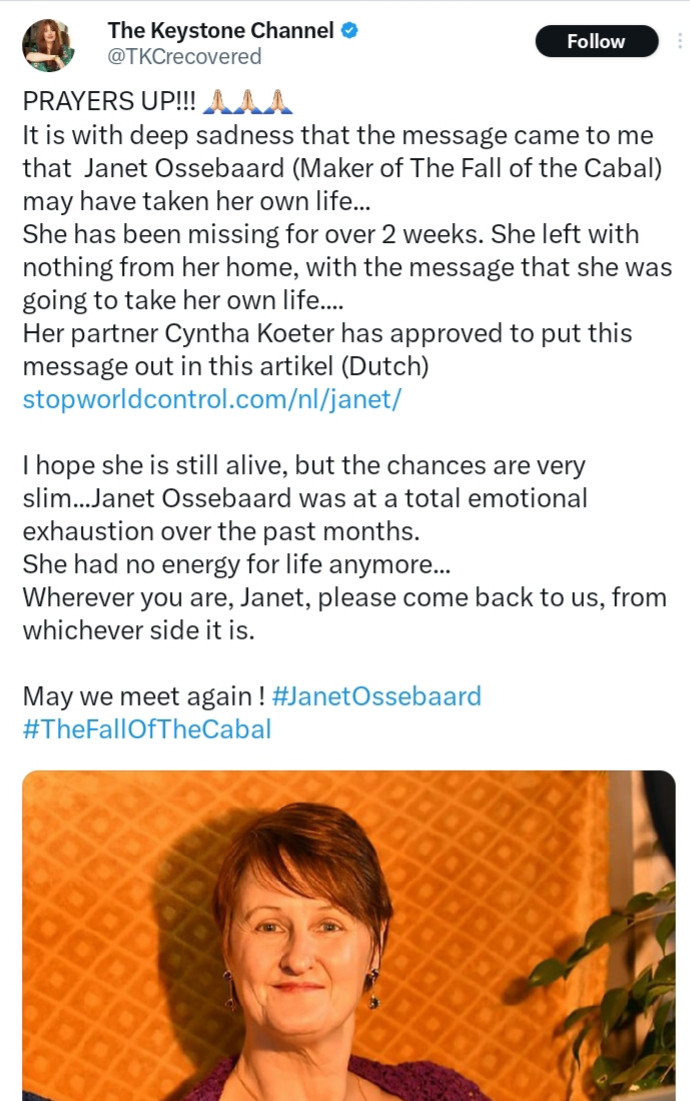This screenshot has height=1101, width=690.
Task: Click The Keystone Channel display name
Action: [220, 31]
